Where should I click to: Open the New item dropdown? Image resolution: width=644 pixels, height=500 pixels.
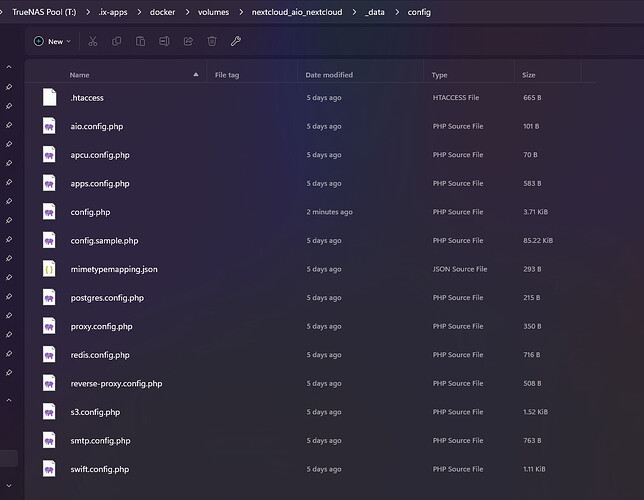[x=52, y=41]
